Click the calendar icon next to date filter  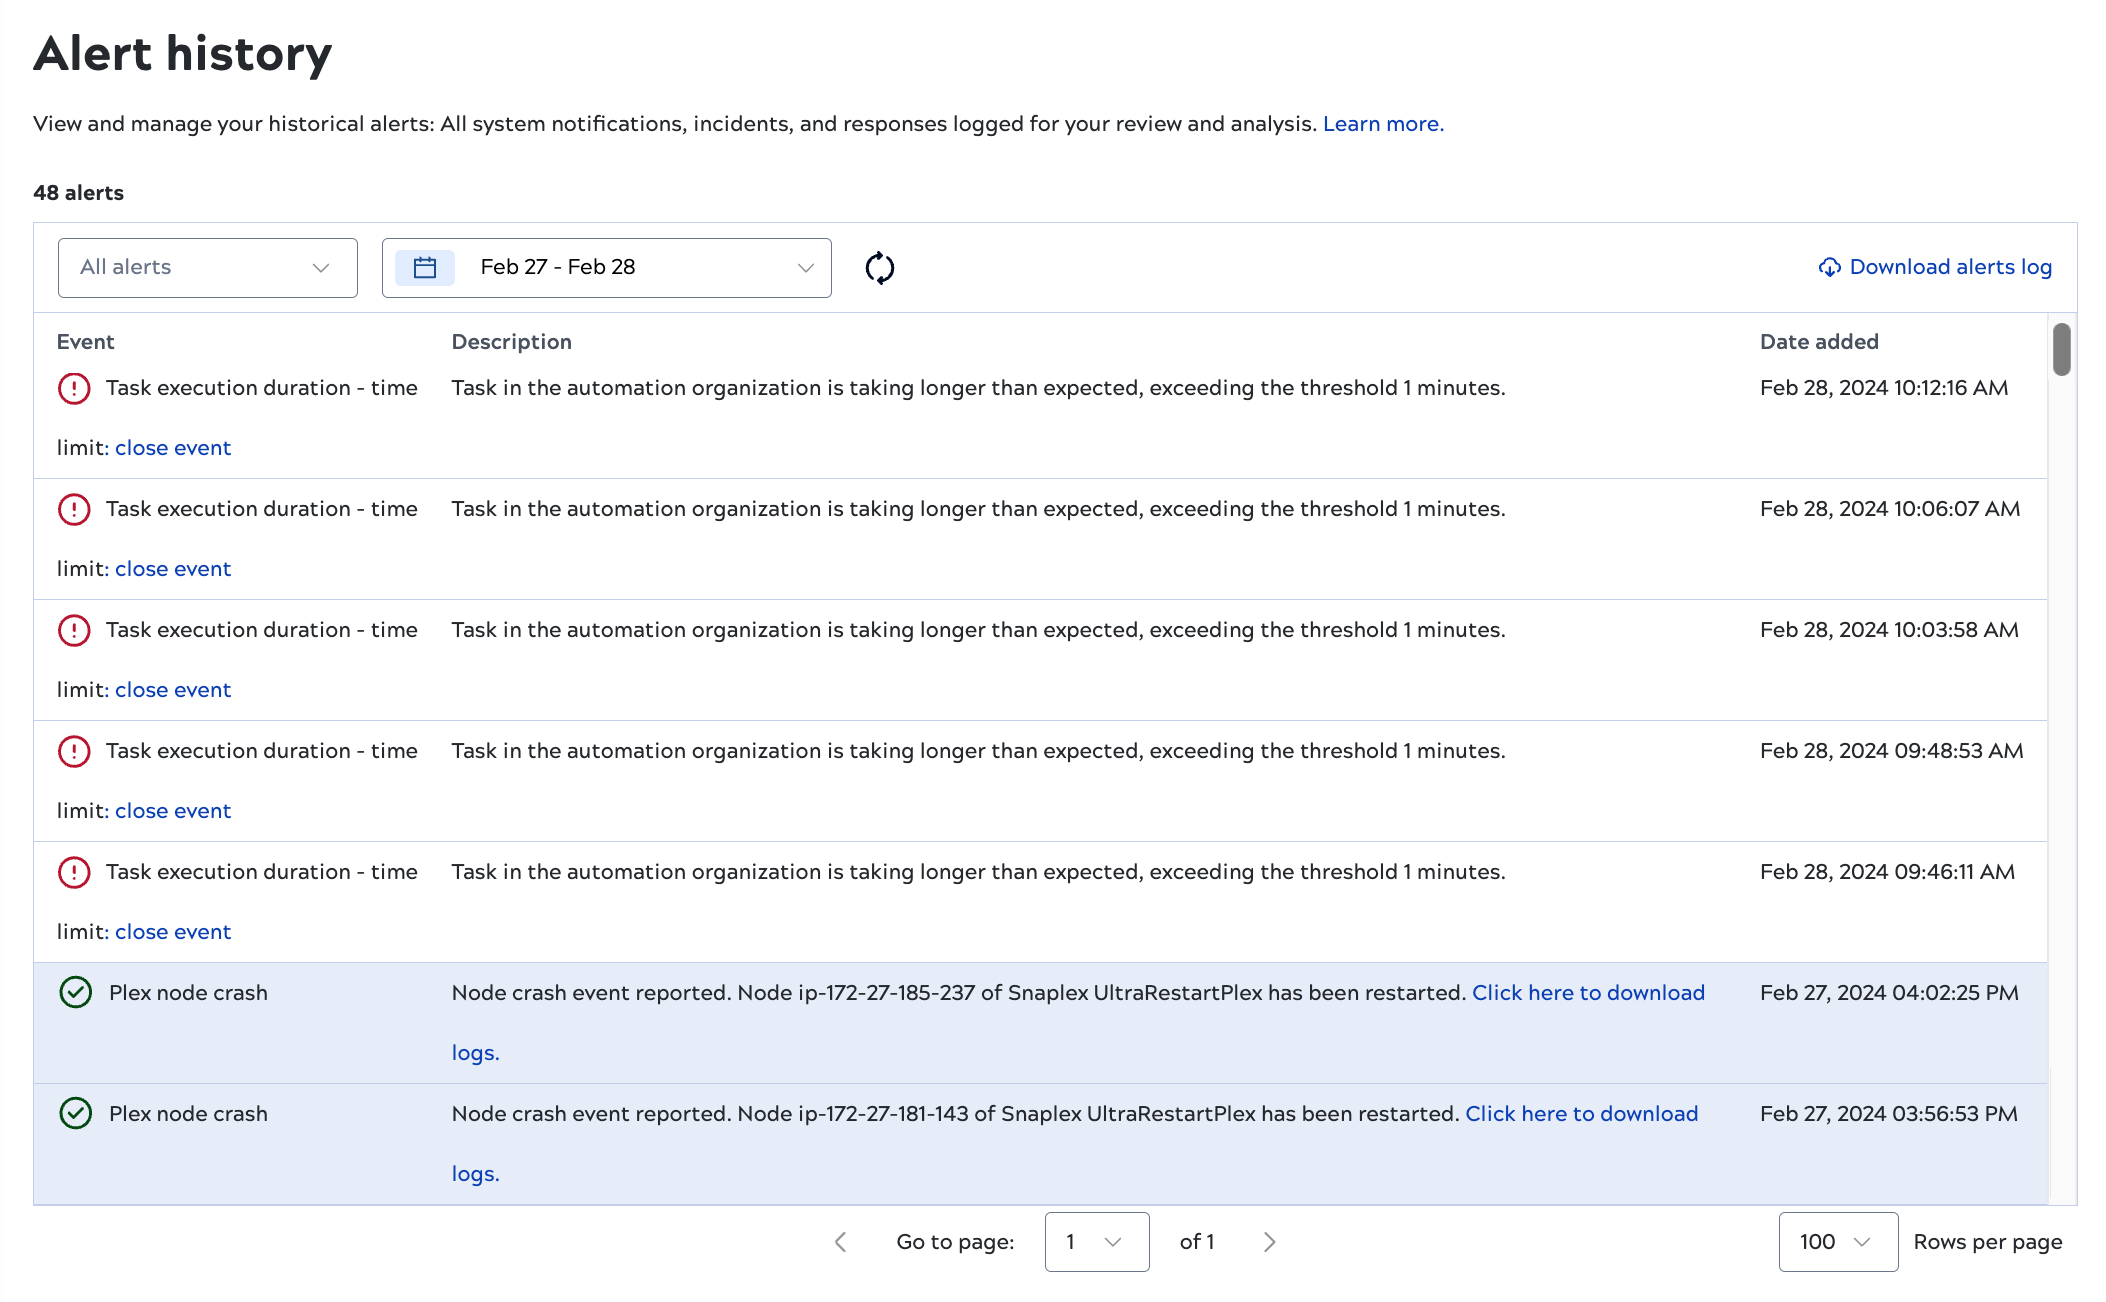pyautogui.click(x=426, y=266)
